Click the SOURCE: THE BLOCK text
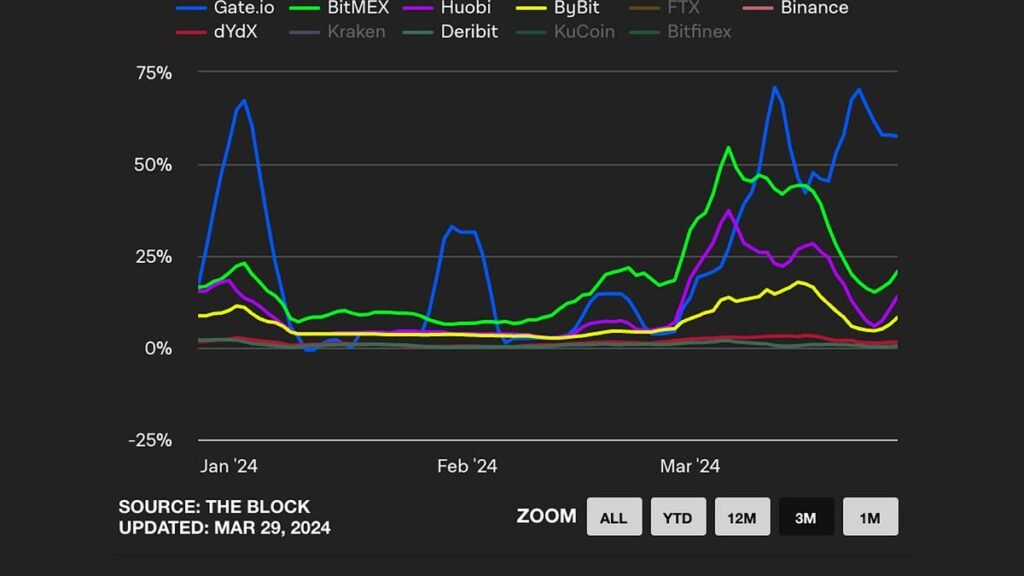 pos(214,507)
